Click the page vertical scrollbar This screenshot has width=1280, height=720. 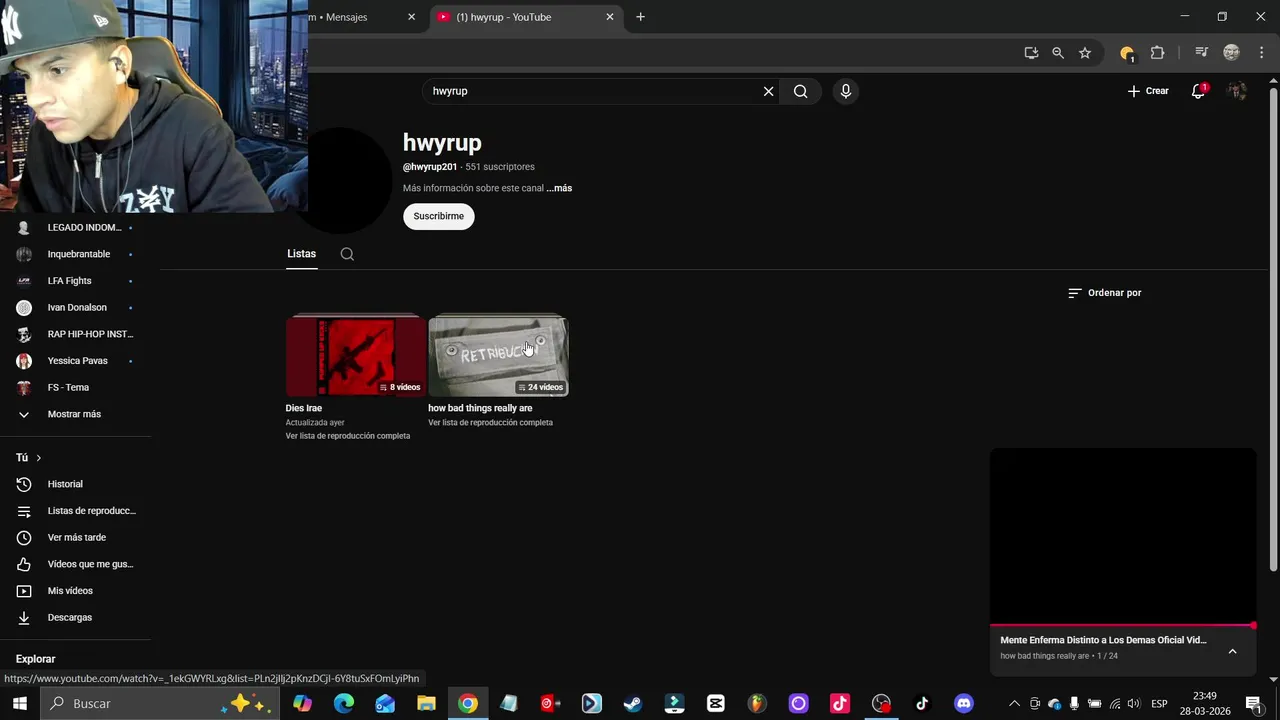(1273, 330)
